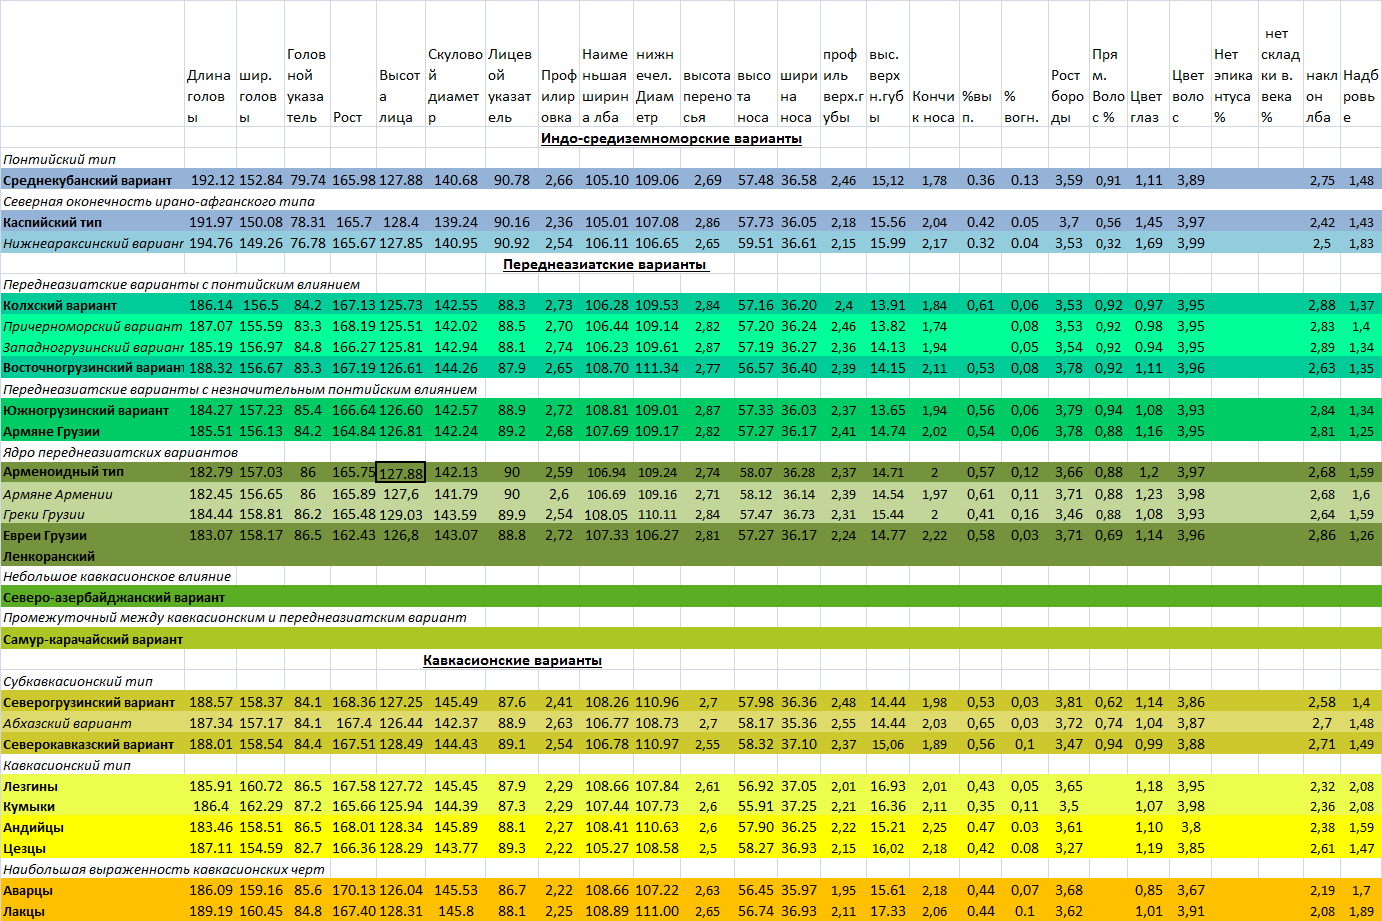Select the Рост column header
This screenshot has width=1382, height=921.
[348, 117]
